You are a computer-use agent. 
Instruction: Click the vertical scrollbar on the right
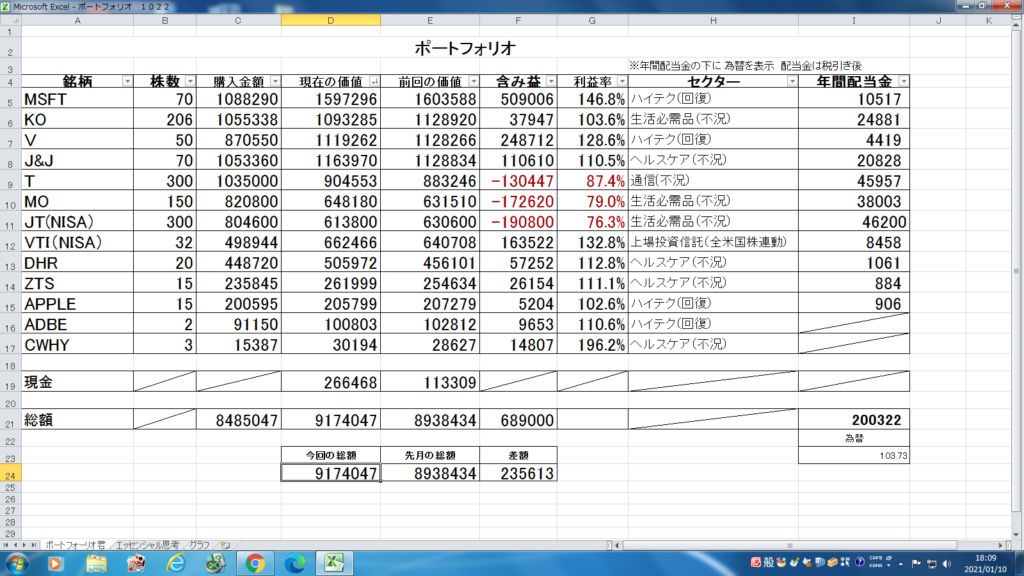1016,270
